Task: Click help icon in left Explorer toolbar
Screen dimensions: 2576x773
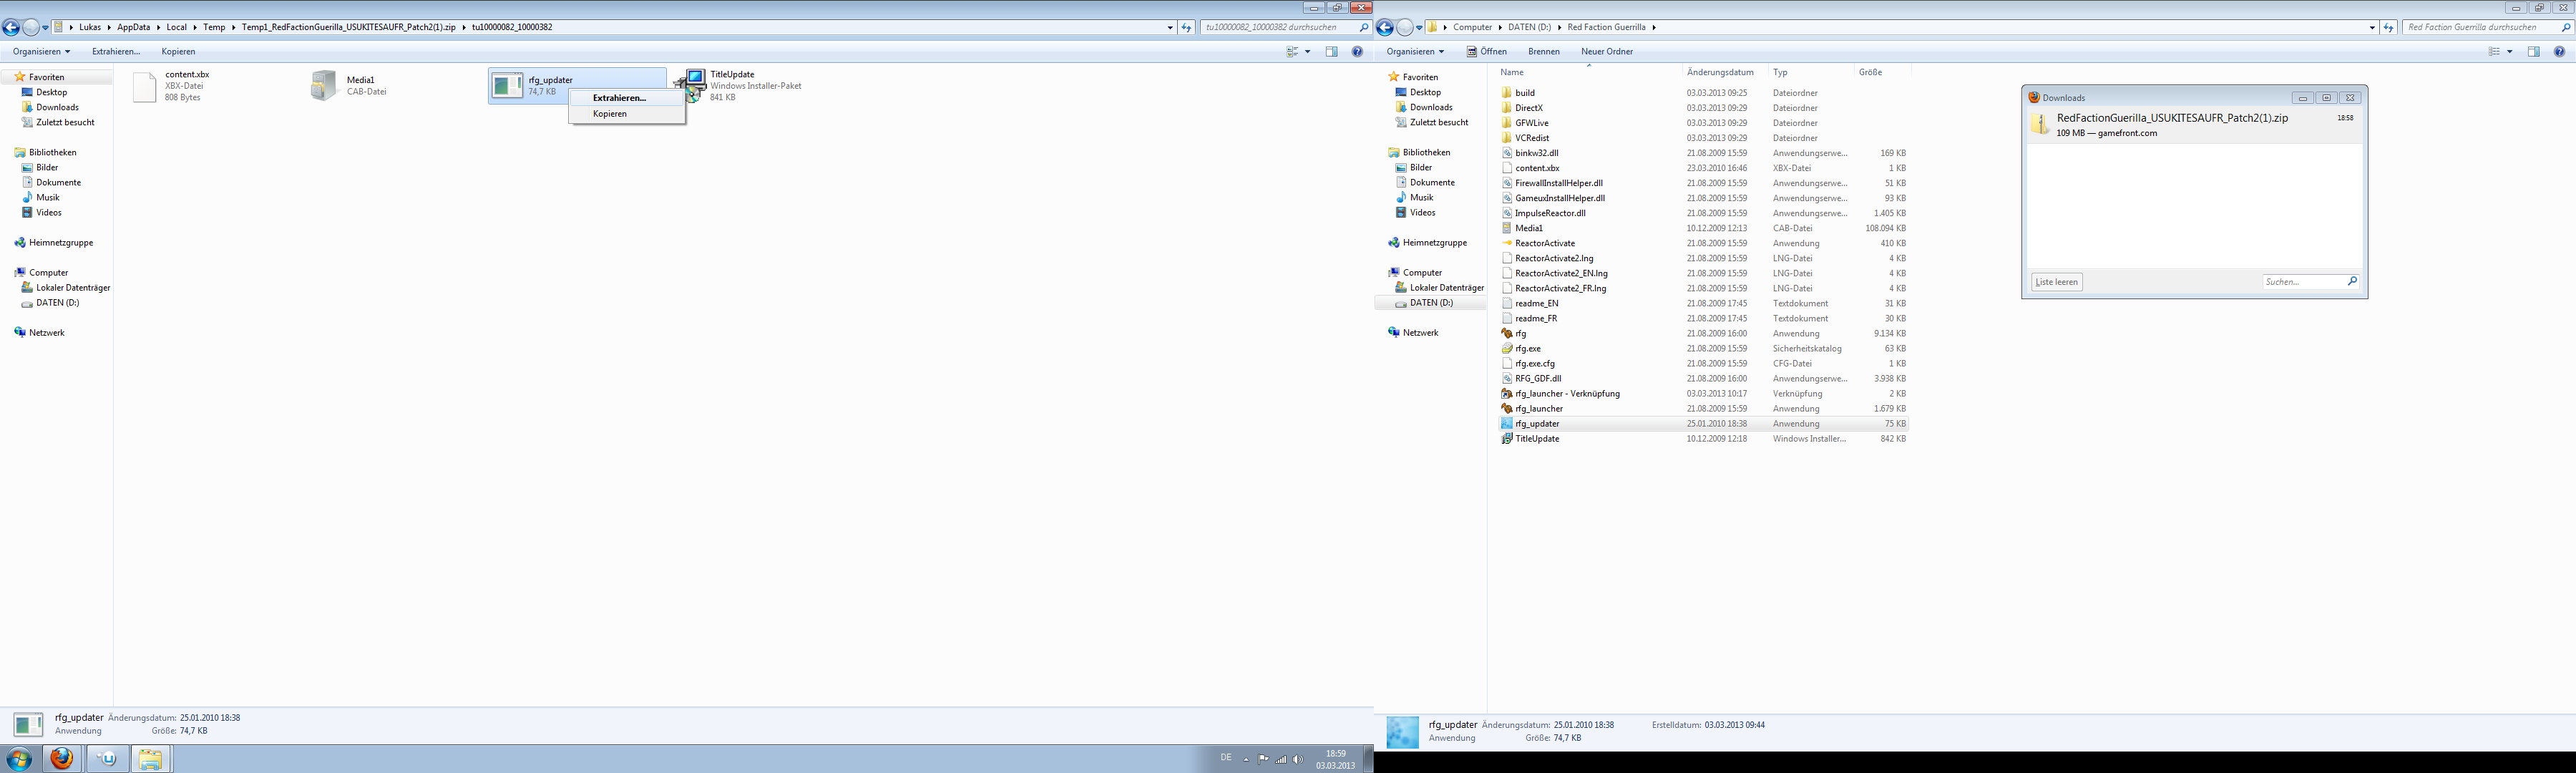Action: 1357,52
